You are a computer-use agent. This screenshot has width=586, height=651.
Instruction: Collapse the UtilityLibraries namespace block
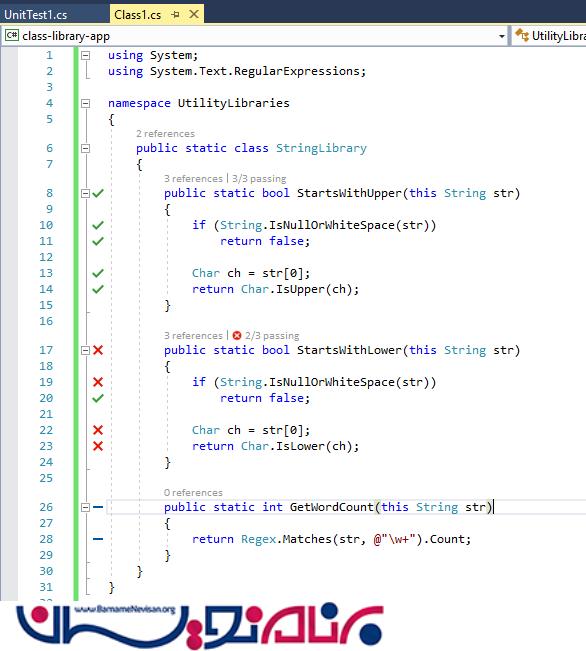pos(86,103)
